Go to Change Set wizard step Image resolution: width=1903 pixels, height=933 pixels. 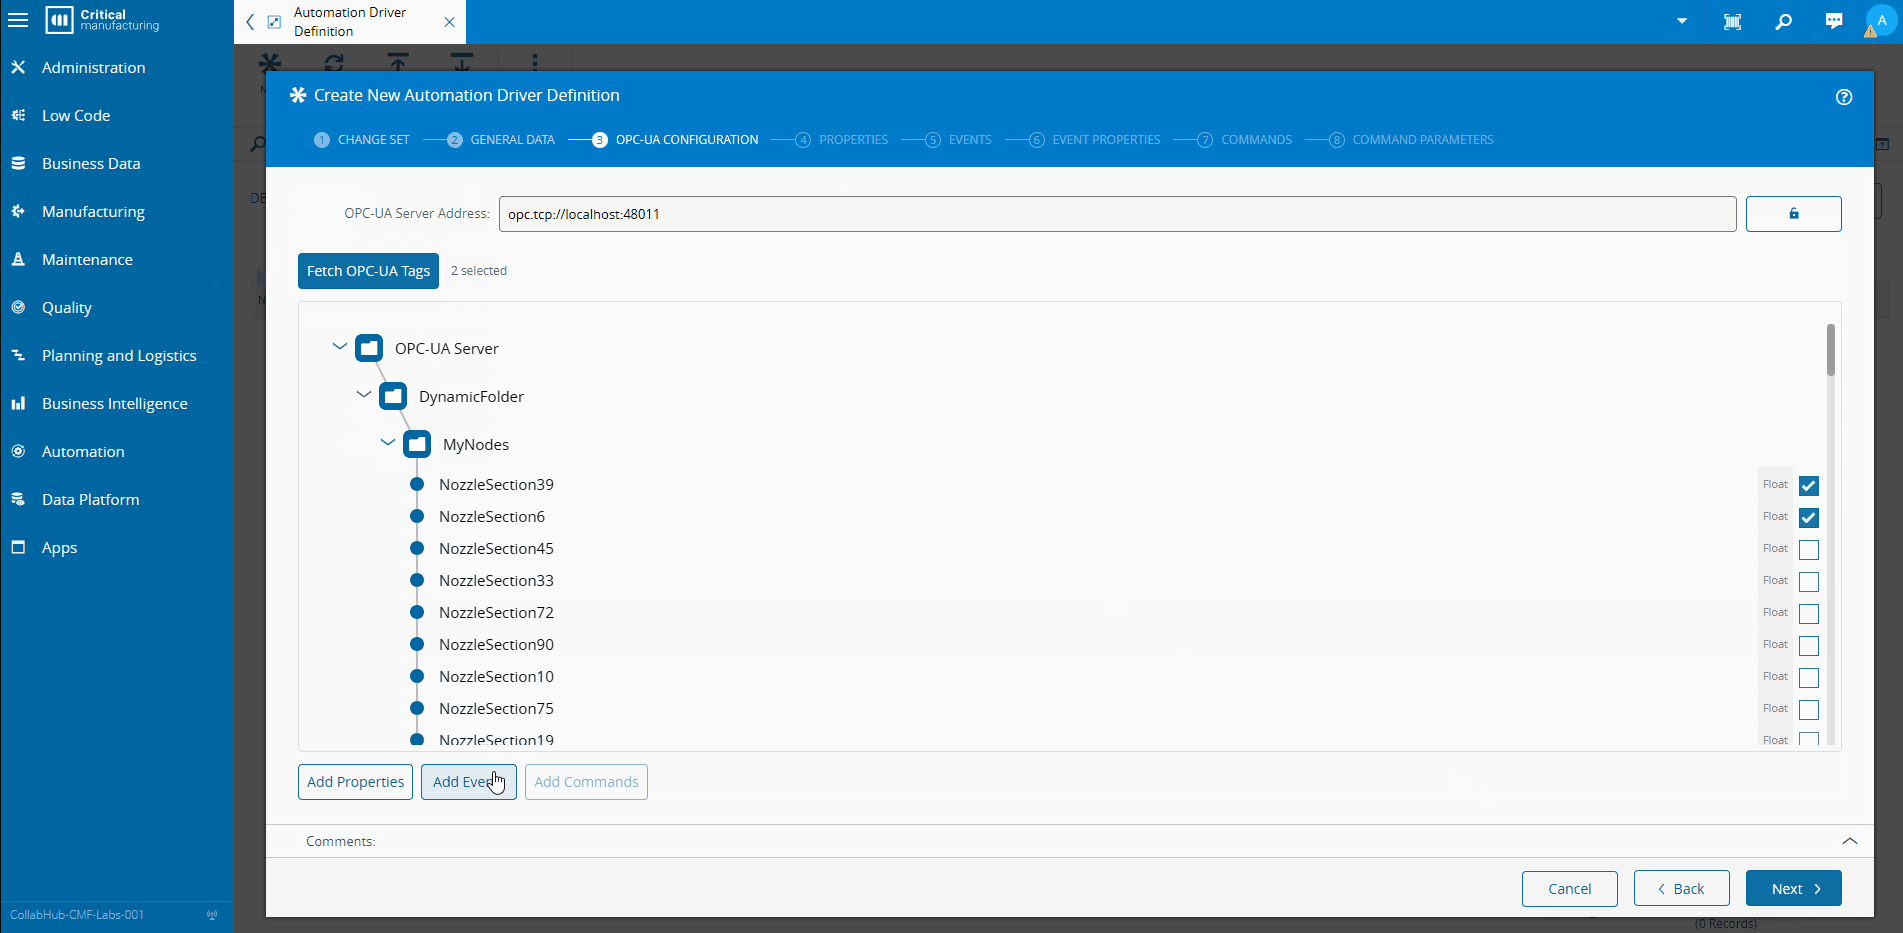coord(362,140)
